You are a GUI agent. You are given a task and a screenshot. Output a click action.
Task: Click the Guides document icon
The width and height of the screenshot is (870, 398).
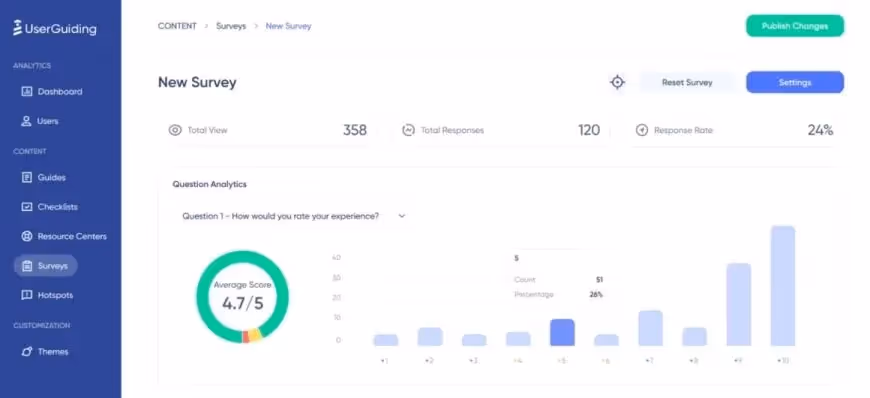27,178
